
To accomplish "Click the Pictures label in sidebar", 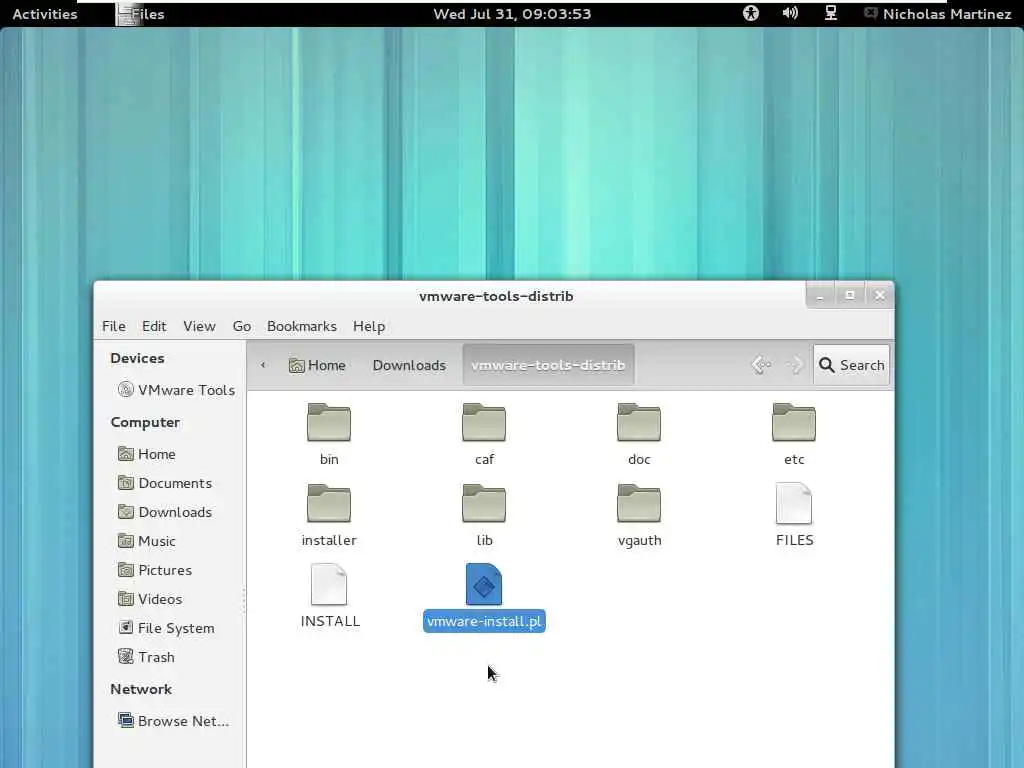I will tap(165, 570).
